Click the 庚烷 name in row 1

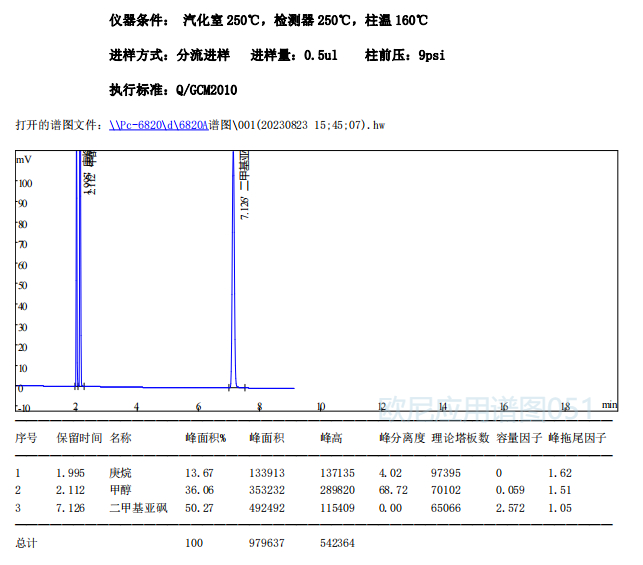tap(120, 472)
